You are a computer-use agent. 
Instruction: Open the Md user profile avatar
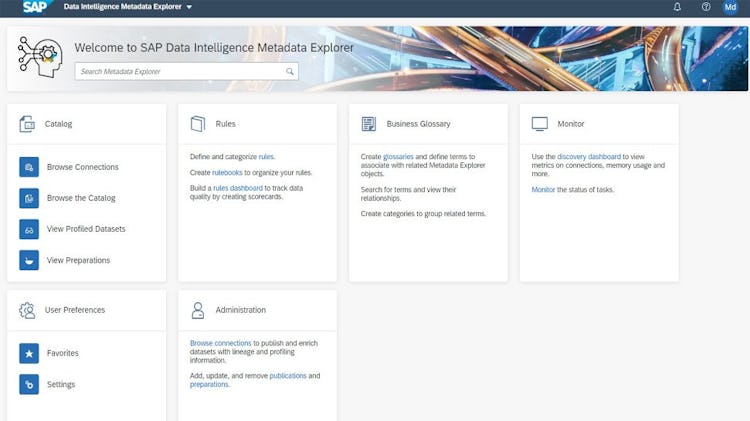(x=730, y=7)
